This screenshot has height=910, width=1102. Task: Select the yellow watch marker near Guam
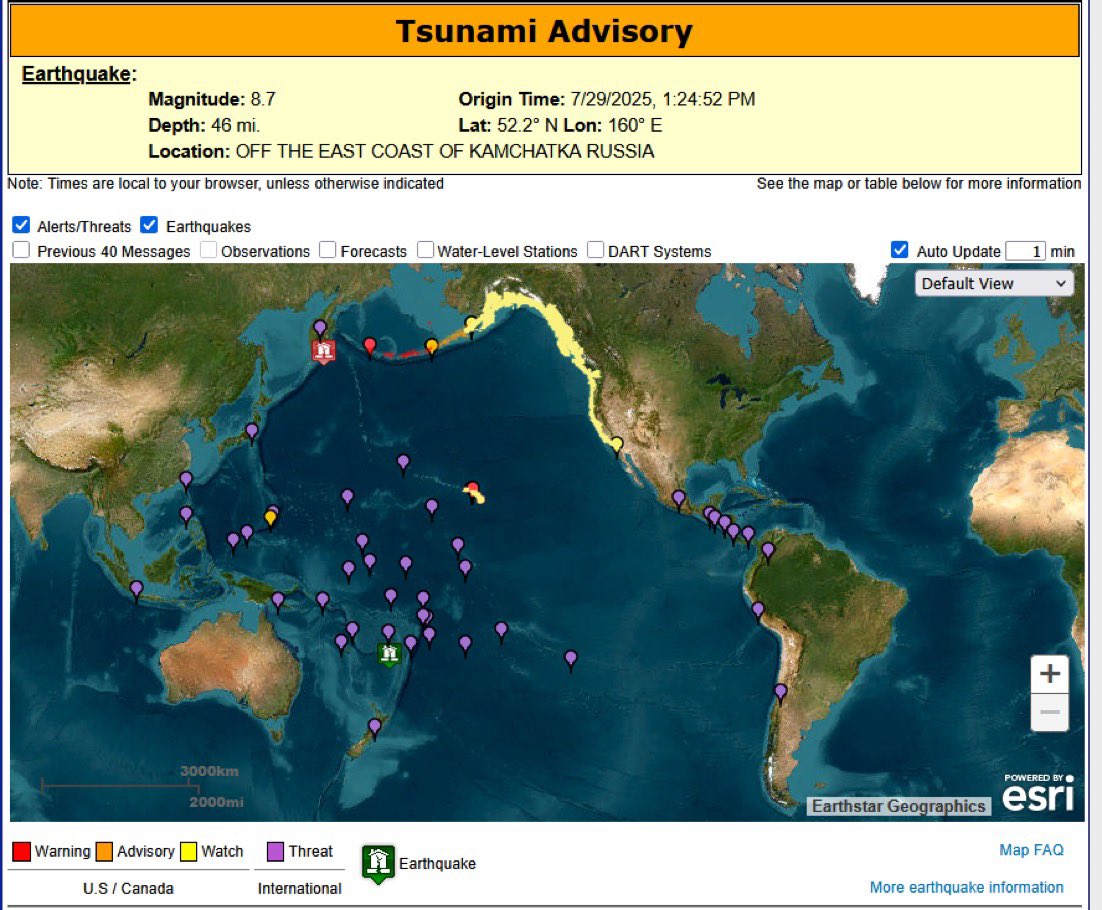coord(270,519)
